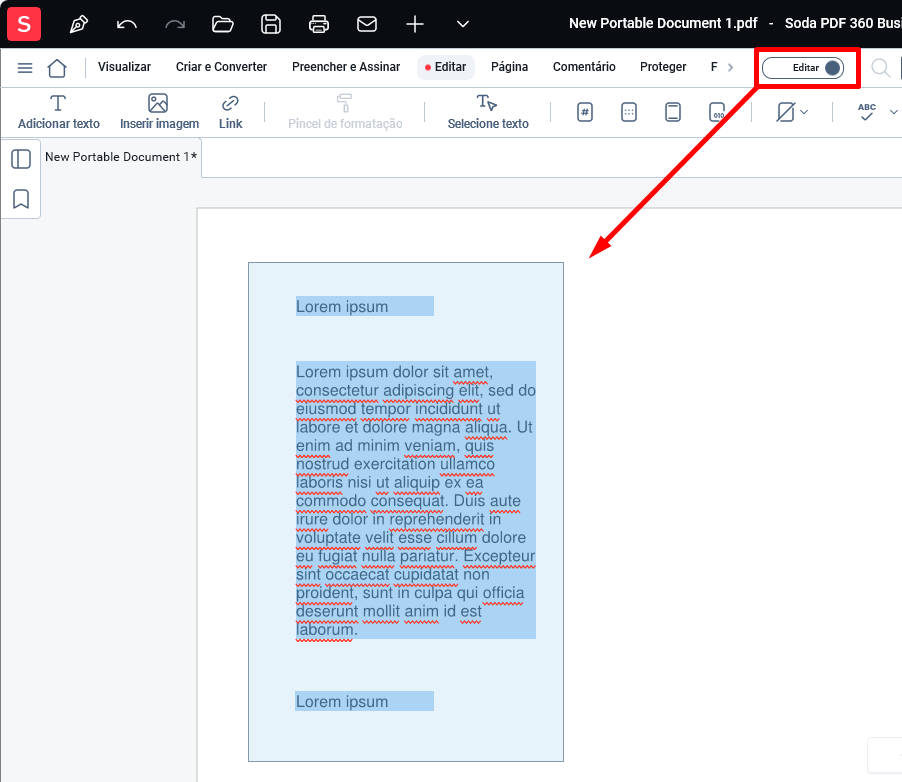The width and height of the screenshot is (902, 782).
Task: Click the bottom 'Lorem ipsum' text line
Action: 342,701
